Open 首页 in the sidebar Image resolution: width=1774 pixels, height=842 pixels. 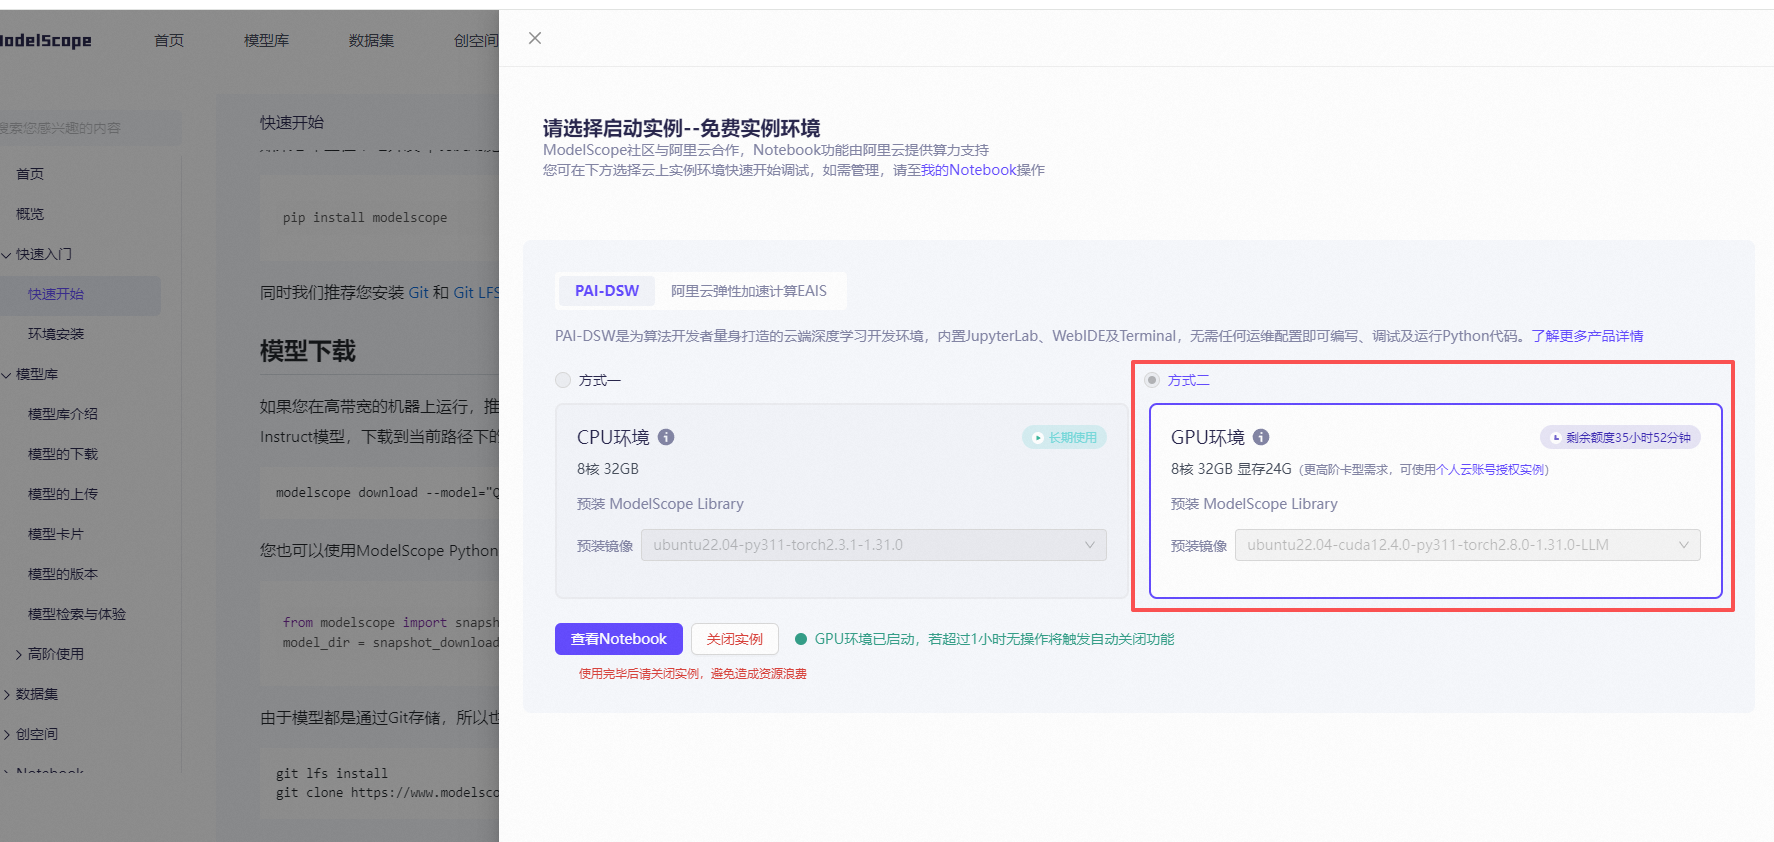(30, 174)
